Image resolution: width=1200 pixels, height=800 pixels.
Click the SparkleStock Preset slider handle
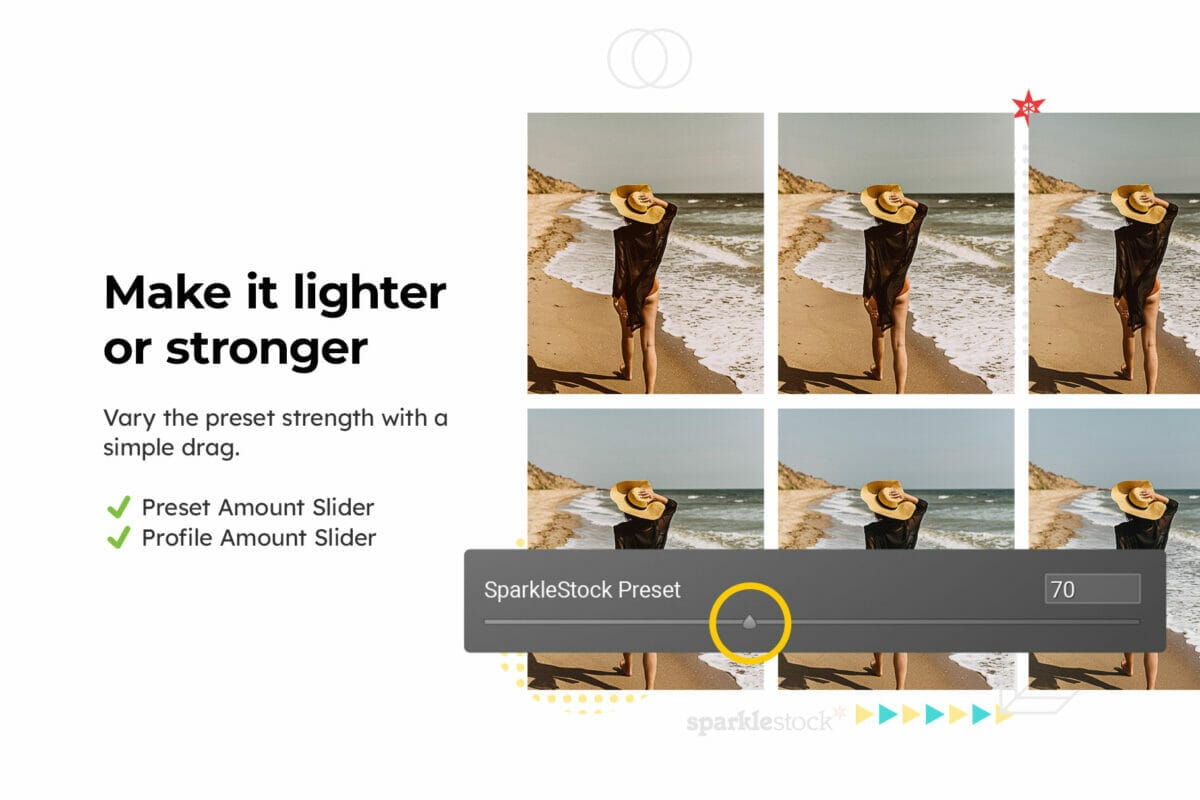749,622
